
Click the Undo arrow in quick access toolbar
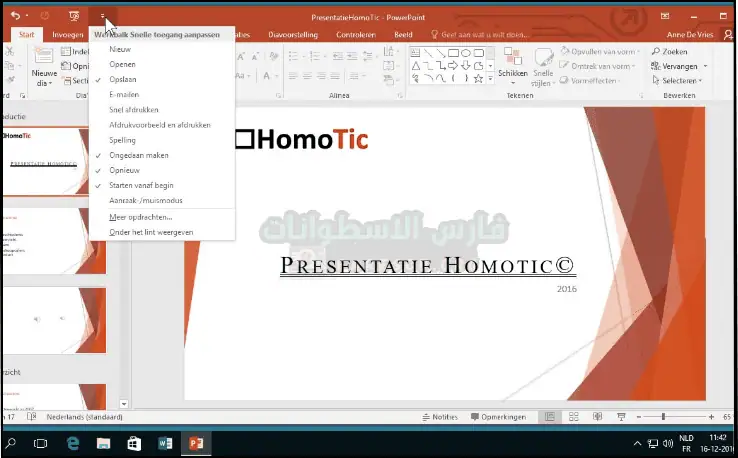tap(15, 16)
